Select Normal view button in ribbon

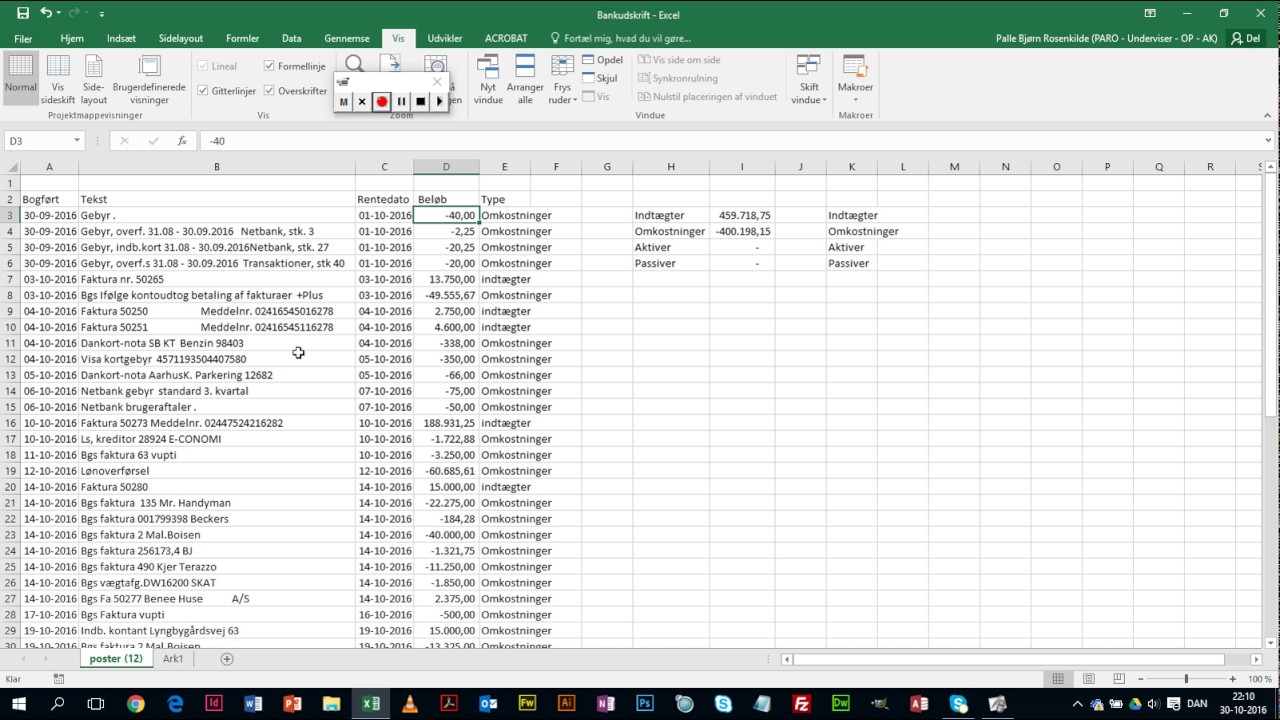(20, 78)
